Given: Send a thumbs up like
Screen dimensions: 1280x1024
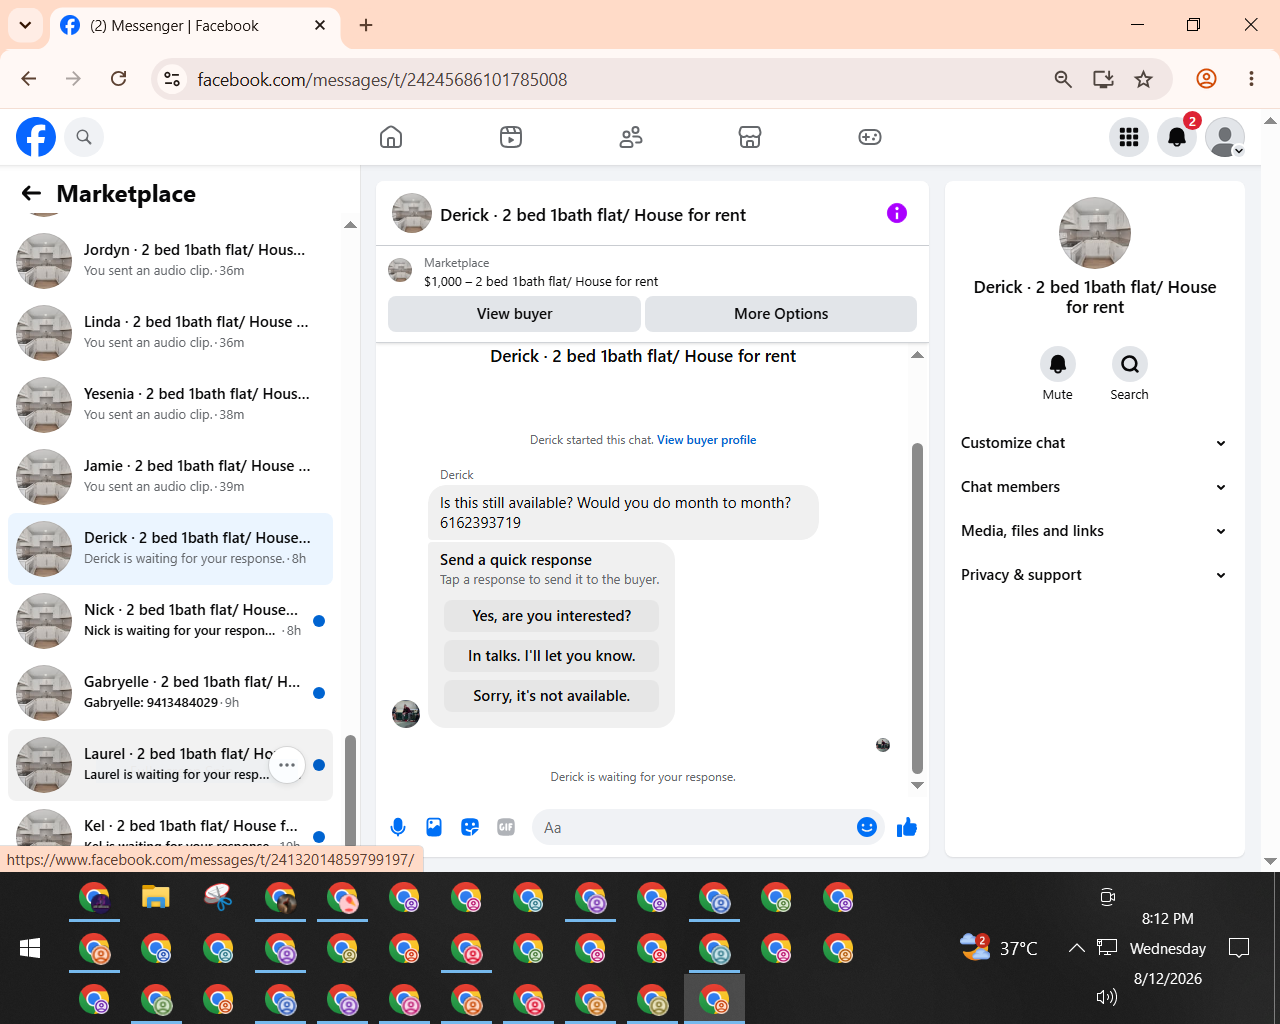Looking at the screenshot, I should (907, 827).
